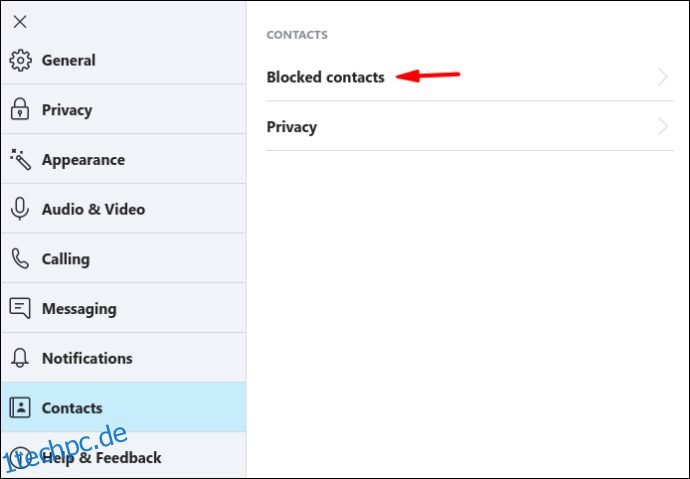This screenshot has width=690, height=479.
Task: Click the phone handset Calling icon
Action: click(x=20, y=259)
